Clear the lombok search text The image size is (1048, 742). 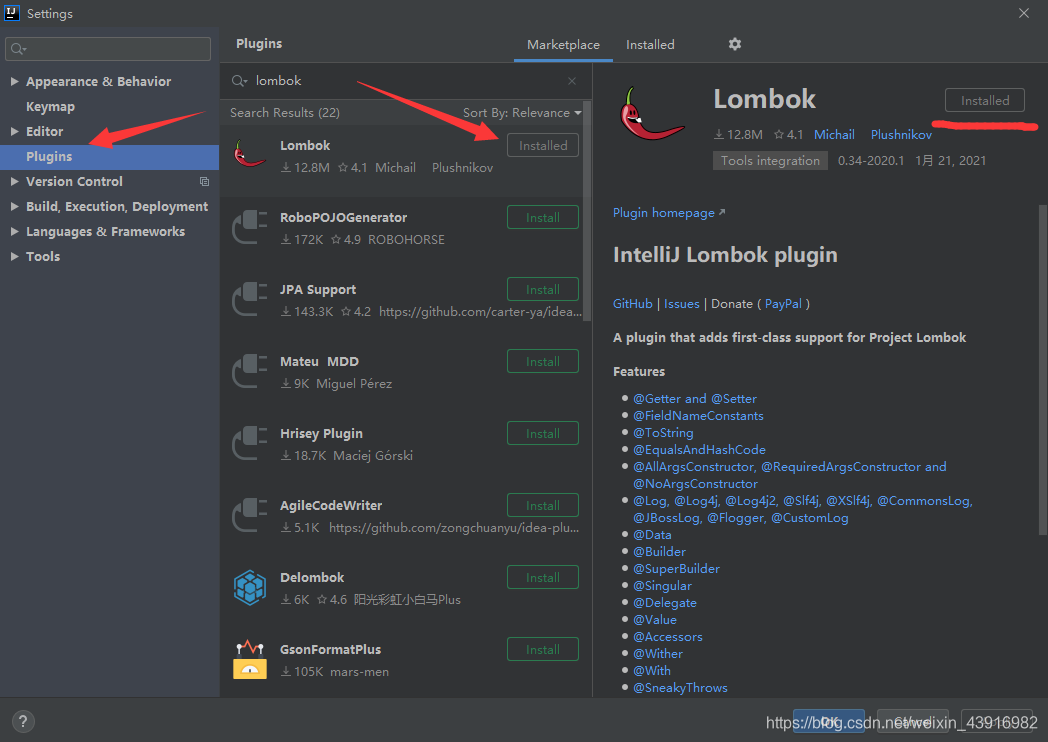(x=571, y=81)
